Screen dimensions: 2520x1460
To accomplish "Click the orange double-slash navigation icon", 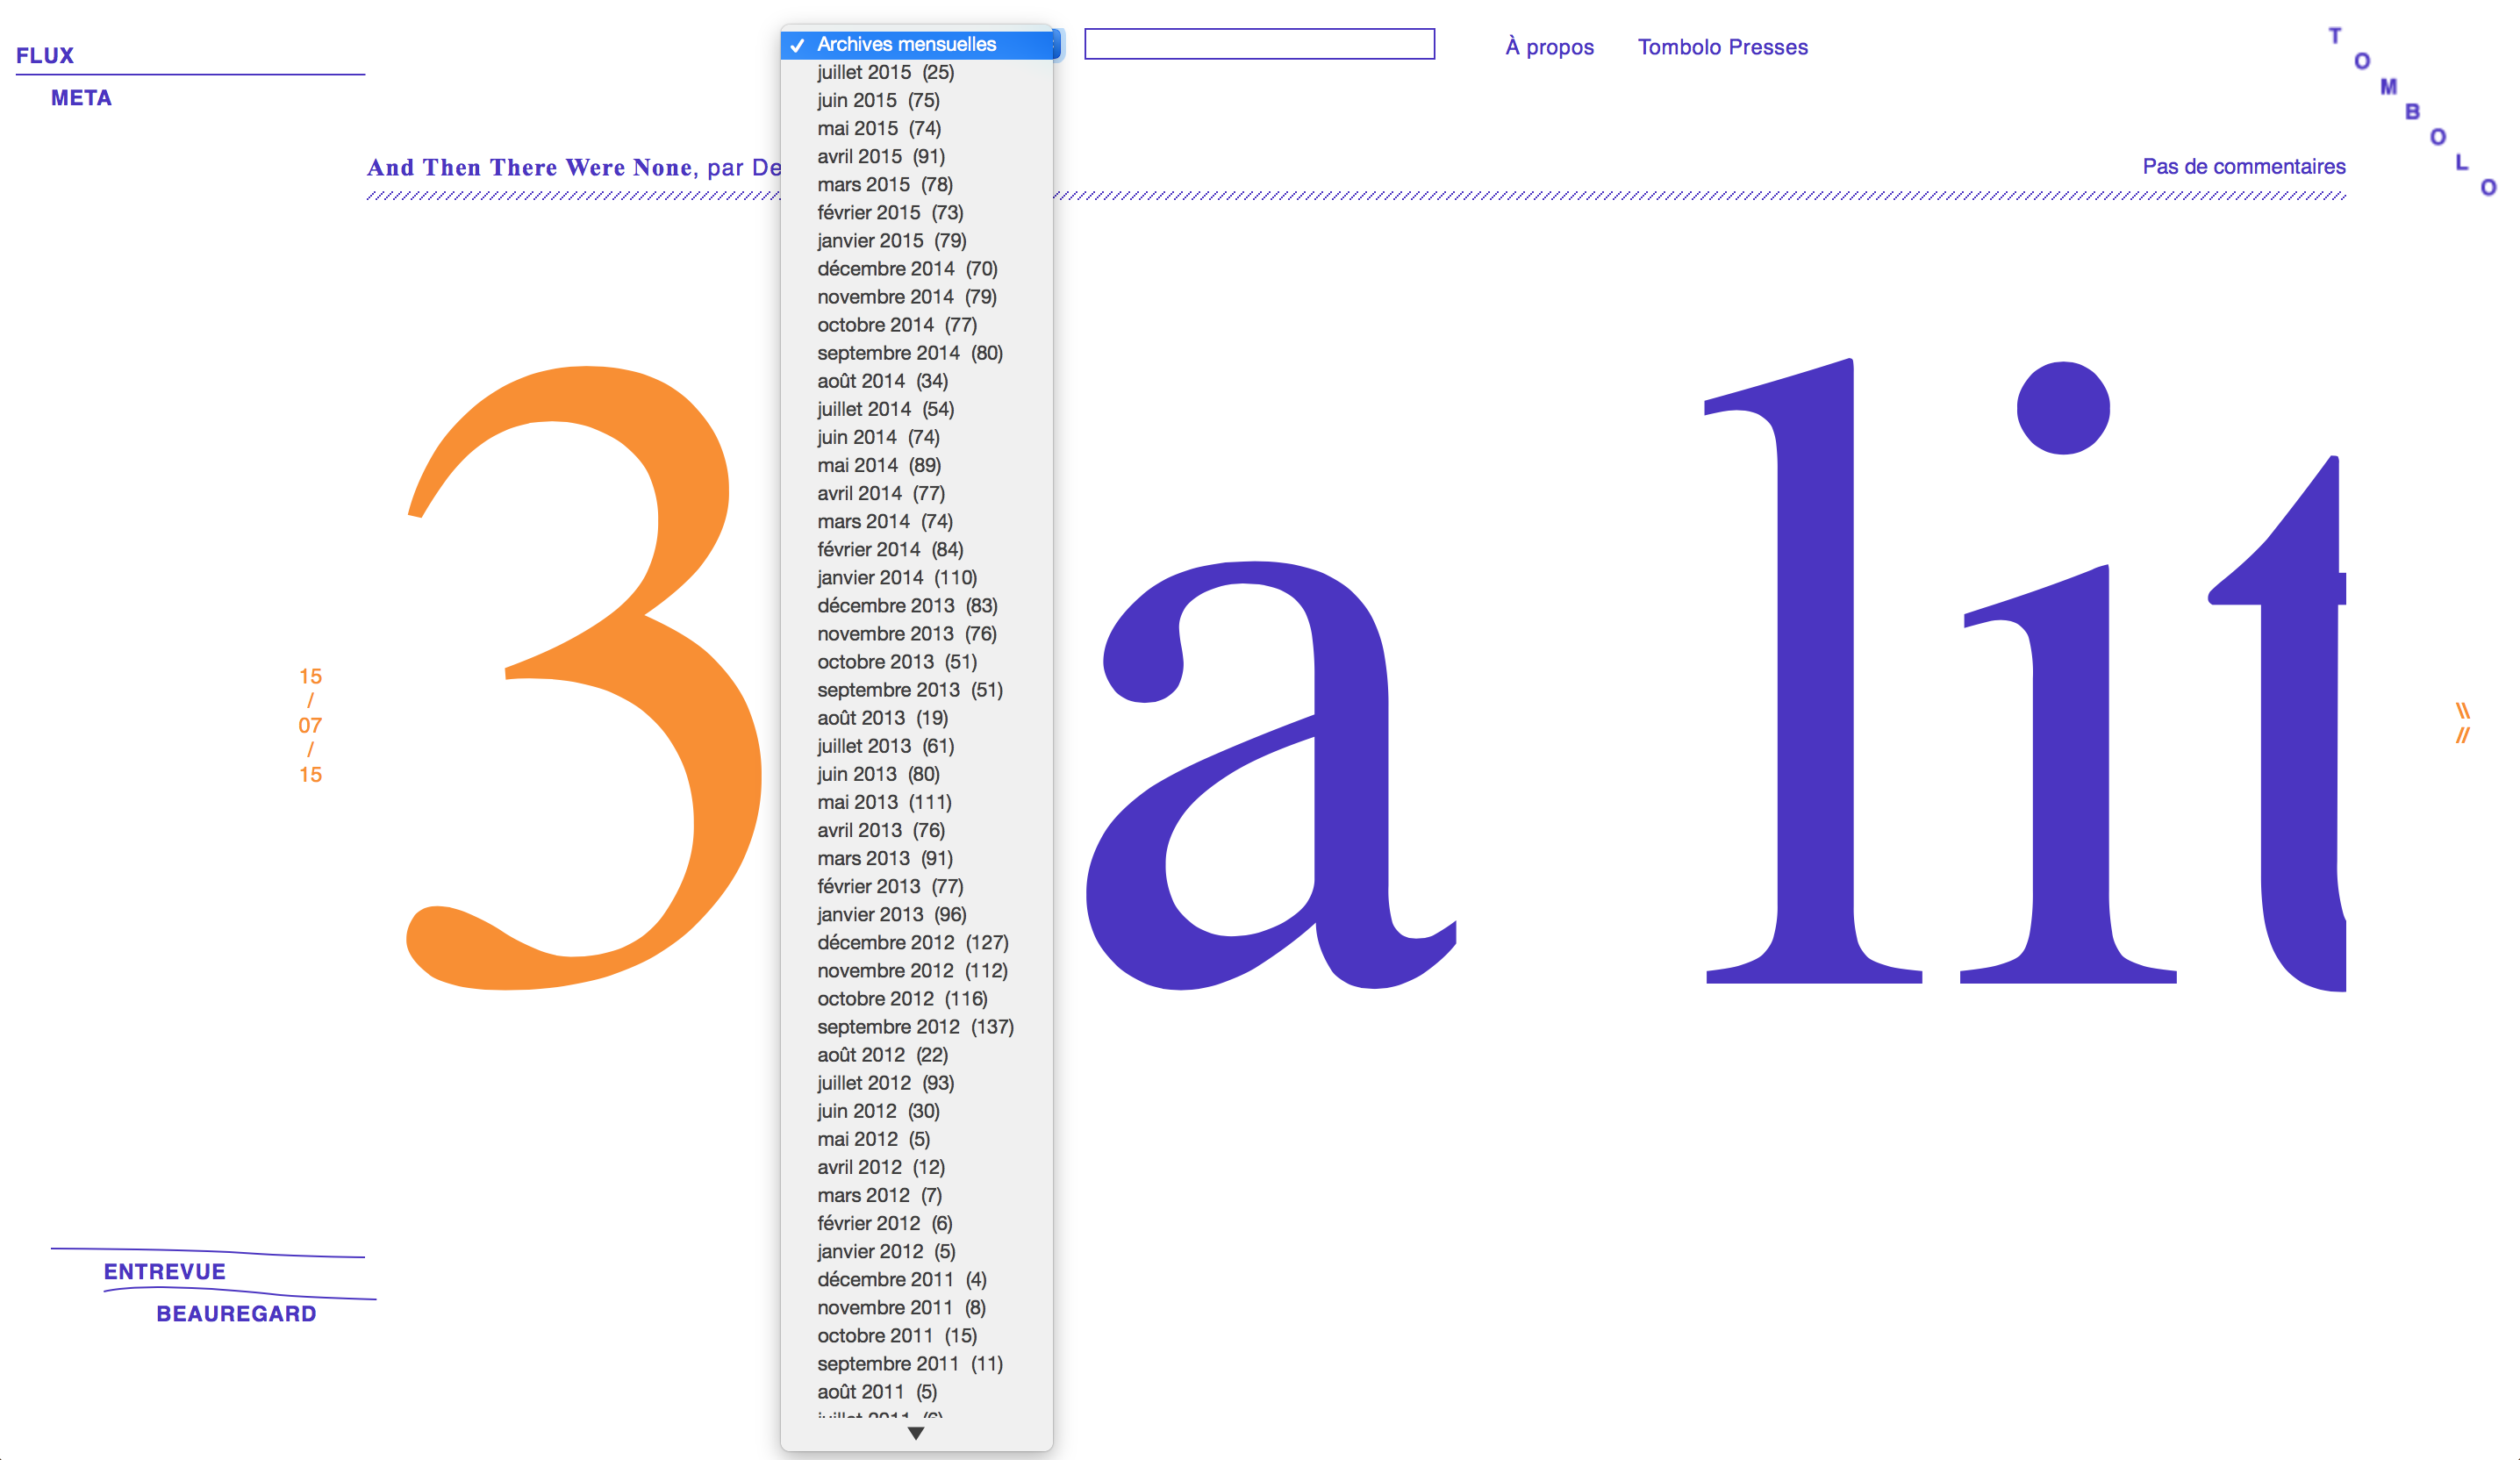I will pos(2462,723).
